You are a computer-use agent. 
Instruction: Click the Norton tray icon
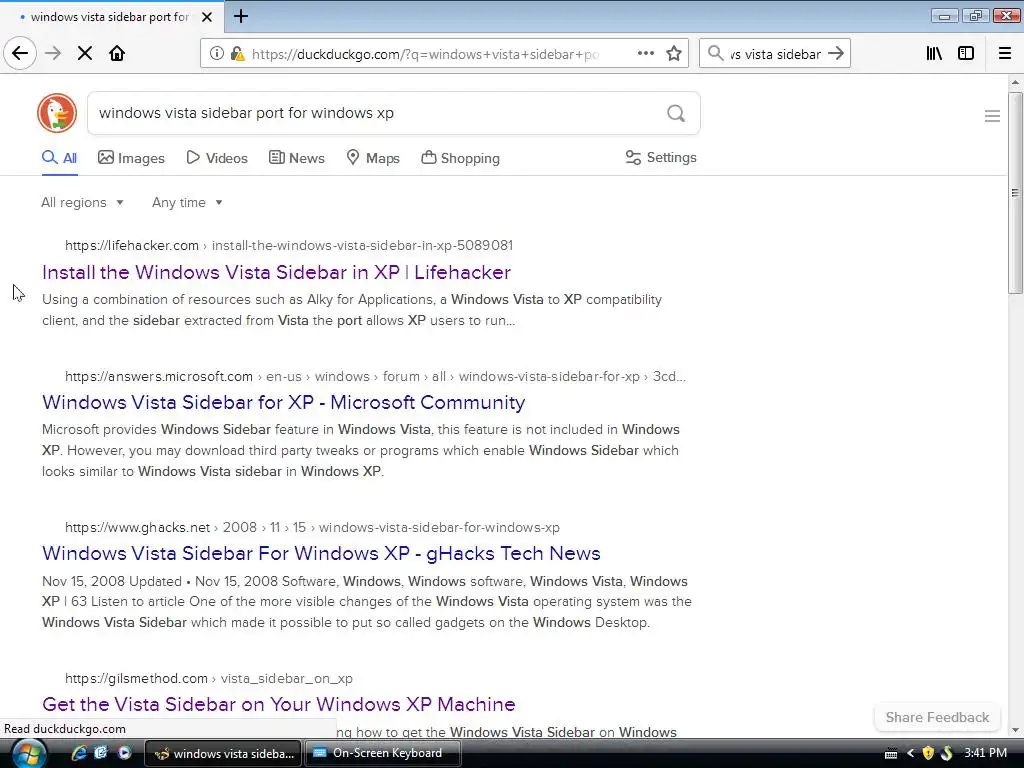coord(946,754)
